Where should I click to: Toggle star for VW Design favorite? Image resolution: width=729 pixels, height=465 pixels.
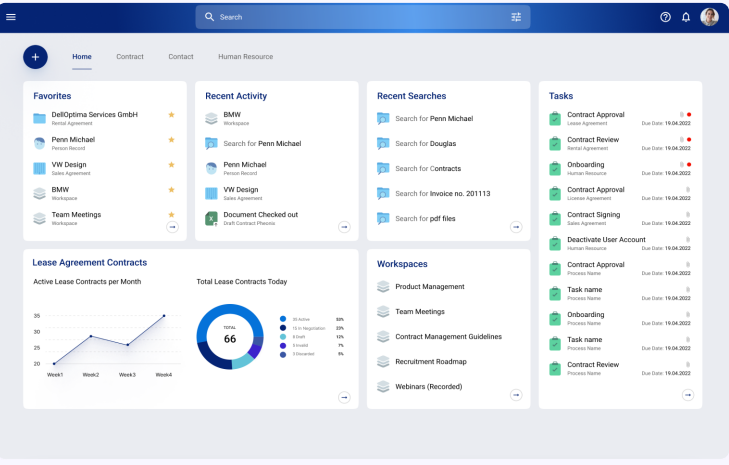tap(171, 165)
